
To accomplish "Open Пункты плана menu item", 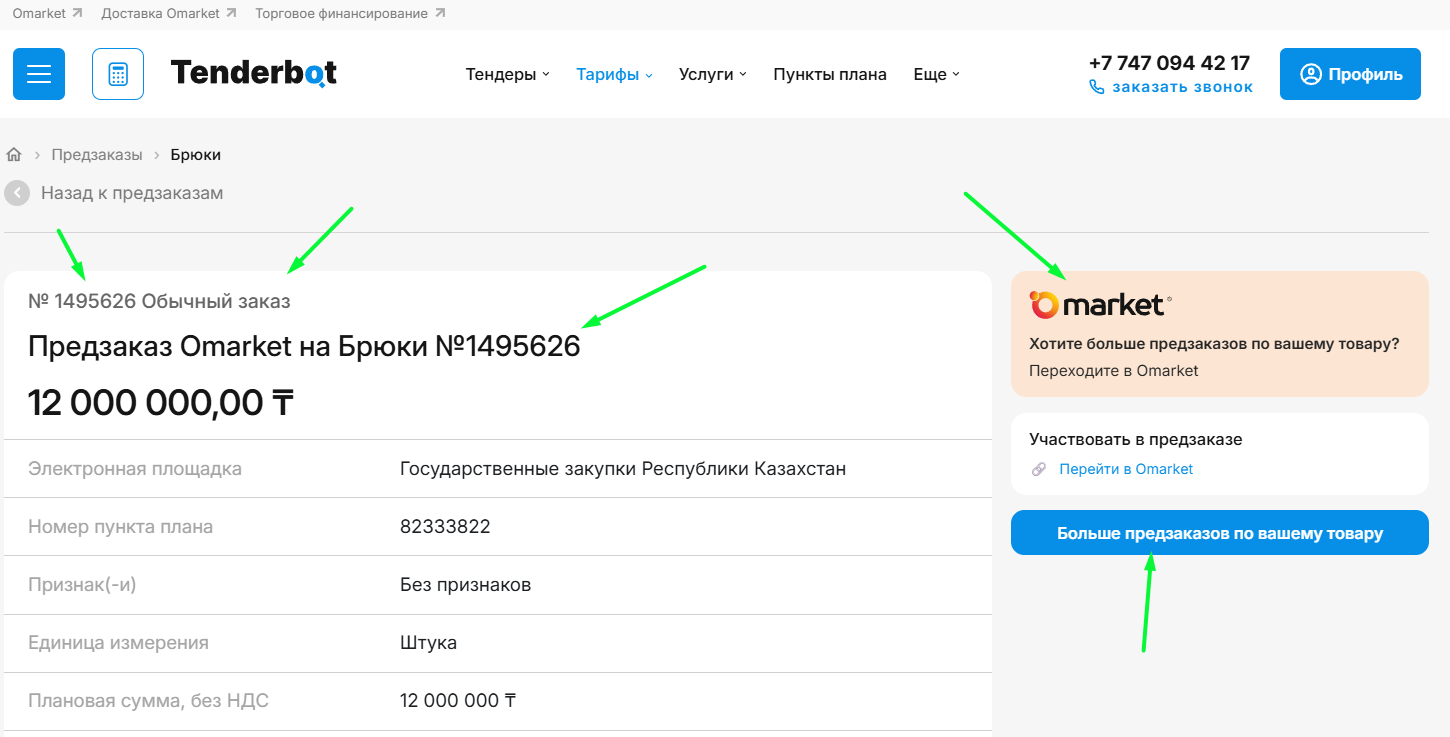I will click(x=830, y=74).
